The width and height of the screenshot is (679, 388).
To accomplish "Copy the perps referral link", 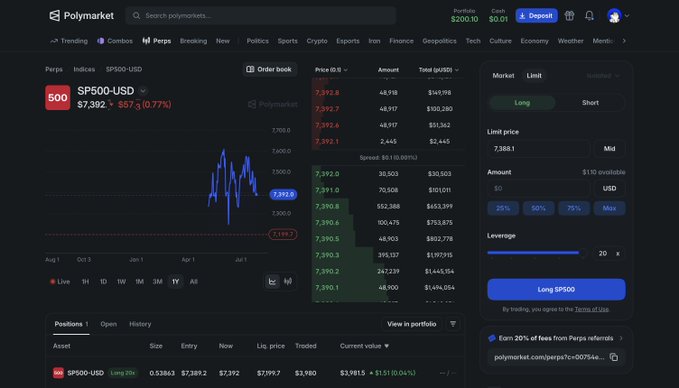I will (x=614, y=357).
